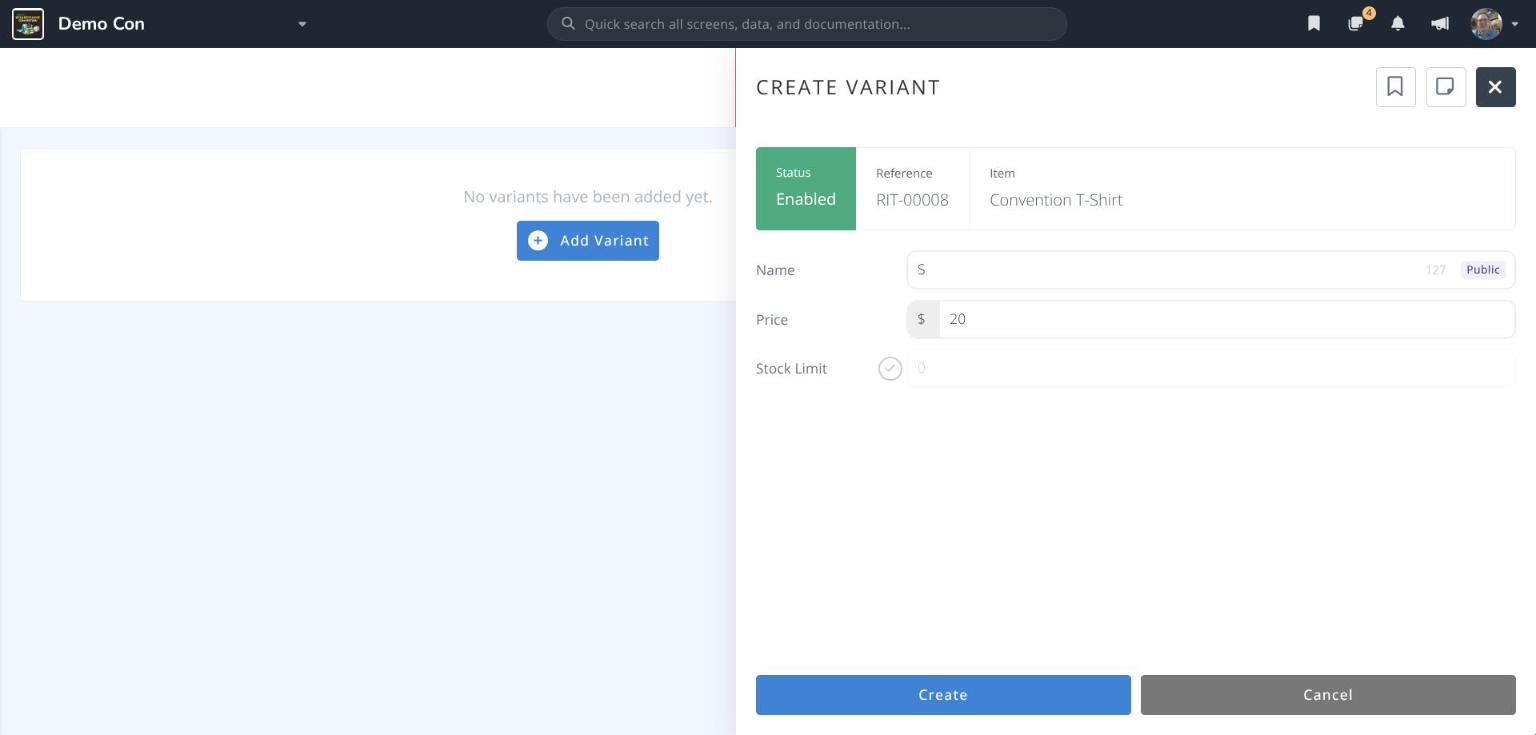Viewport: 1536px width, 735px height.
Task: Click the Price input field
Action: (1226, 319)
